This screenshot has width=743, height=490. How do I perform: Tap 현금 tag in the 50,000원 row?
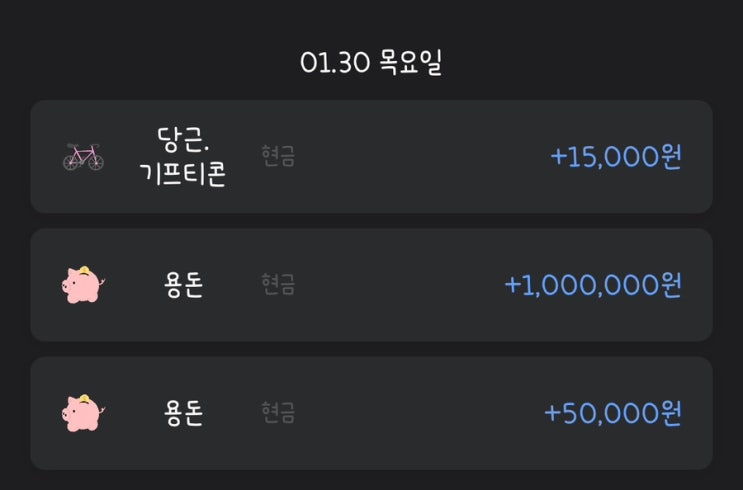(x=277, y=413)
